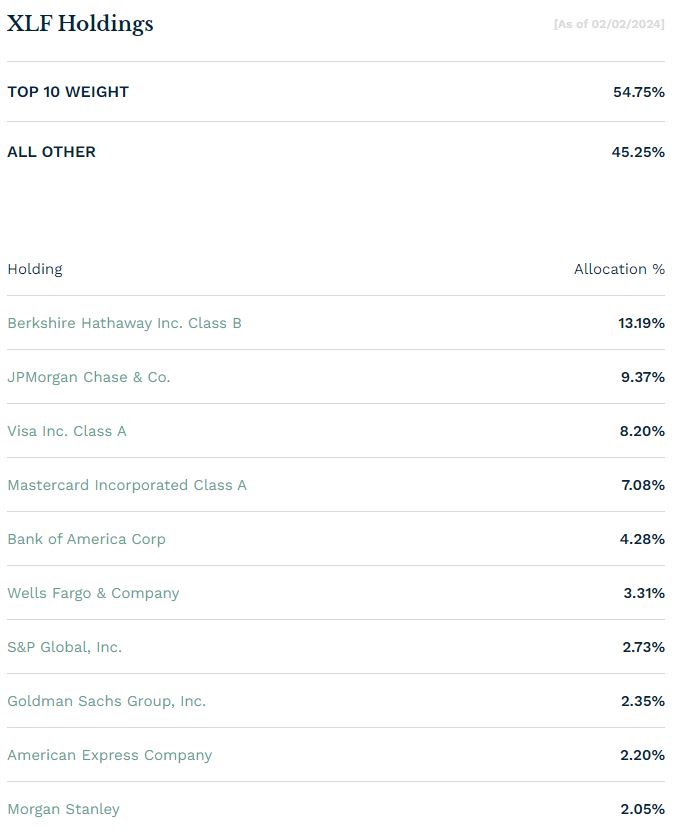Click the JPMorgan Chase & Co. holding
Image resolution: width=681 pixels, height=831 pixels.
[x=89, y=377]
